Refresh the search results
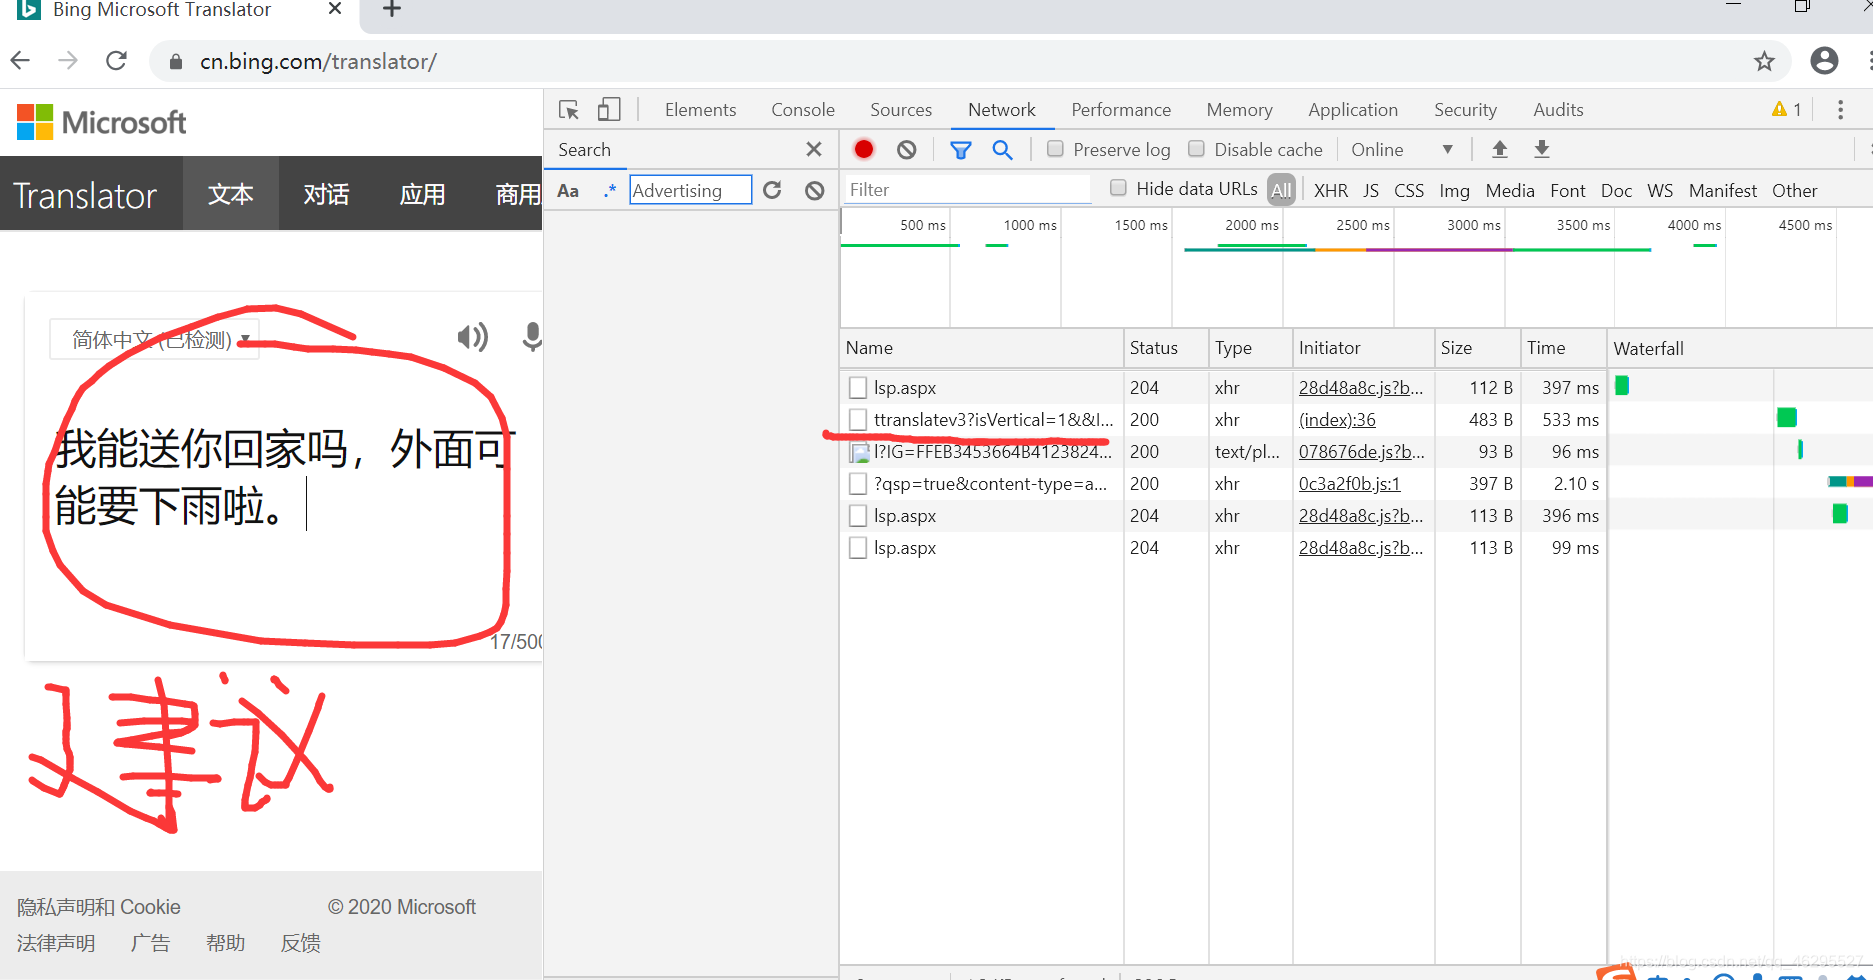Screen dimensions: 1873x980 click(x=772, y=190)
